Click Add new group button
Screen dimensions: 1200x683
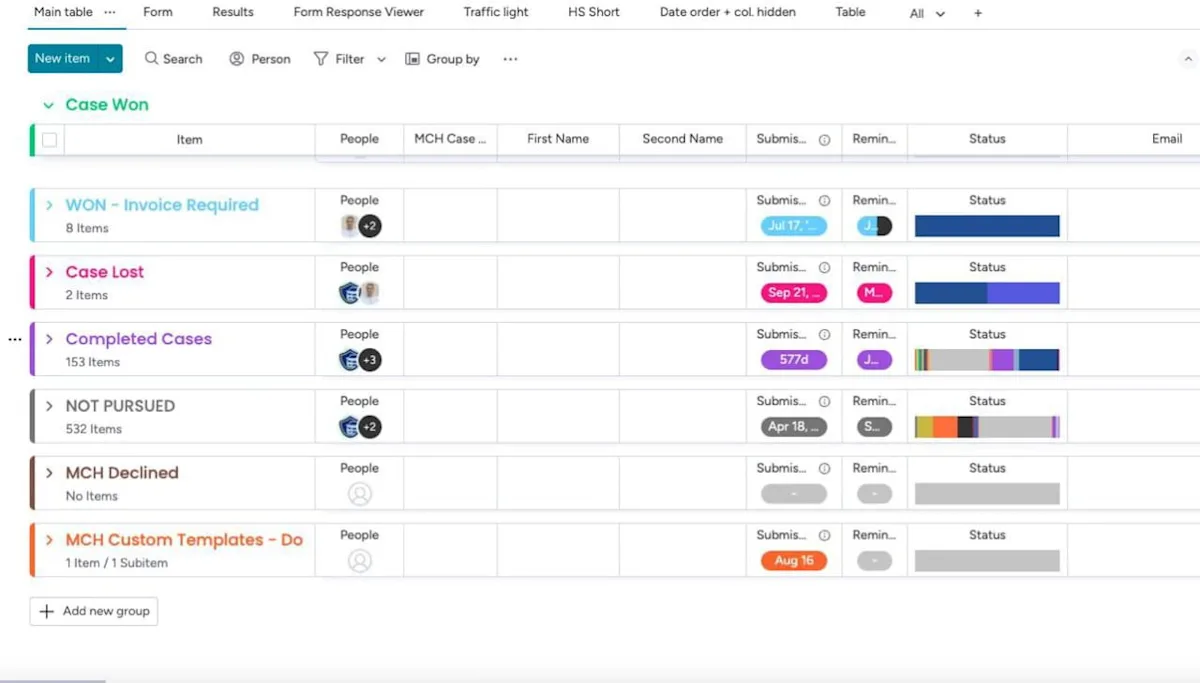(x=94, y=611)
